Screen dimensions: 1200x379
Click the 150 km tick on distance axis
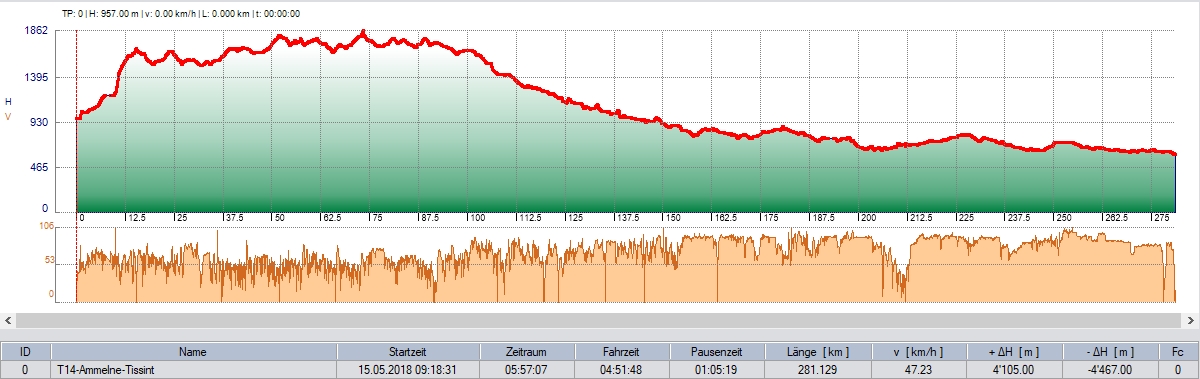click(672, 217)
